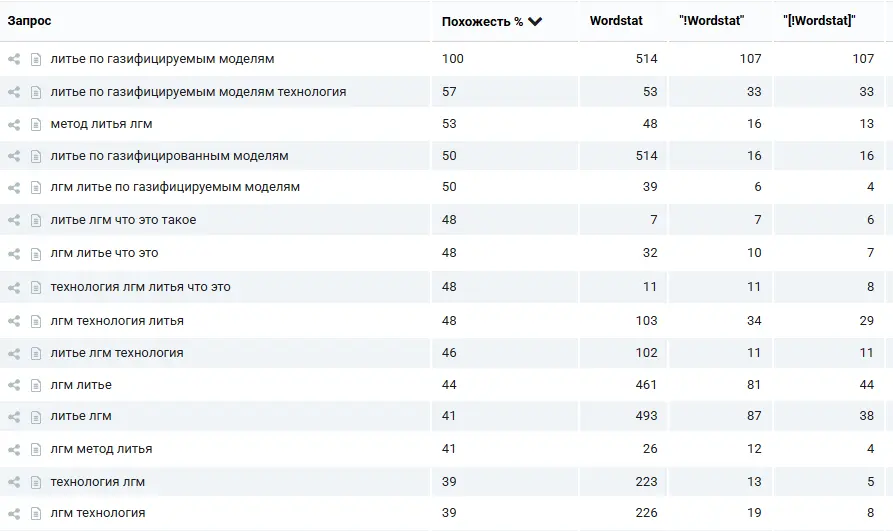The width and height of the screenshot is (893, 531).
Task: Click document icon beside 'лгм технология литья'
Action: (36, 322)
